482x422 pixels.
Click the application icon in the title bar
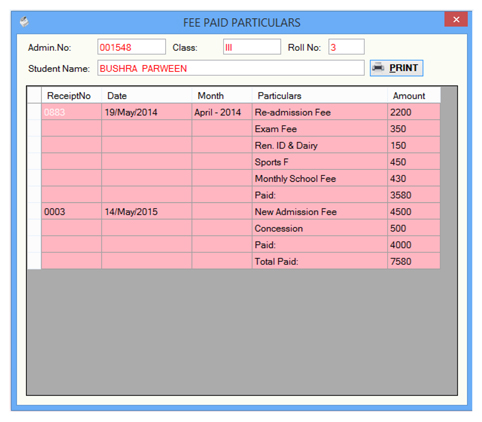coord(24,22)
